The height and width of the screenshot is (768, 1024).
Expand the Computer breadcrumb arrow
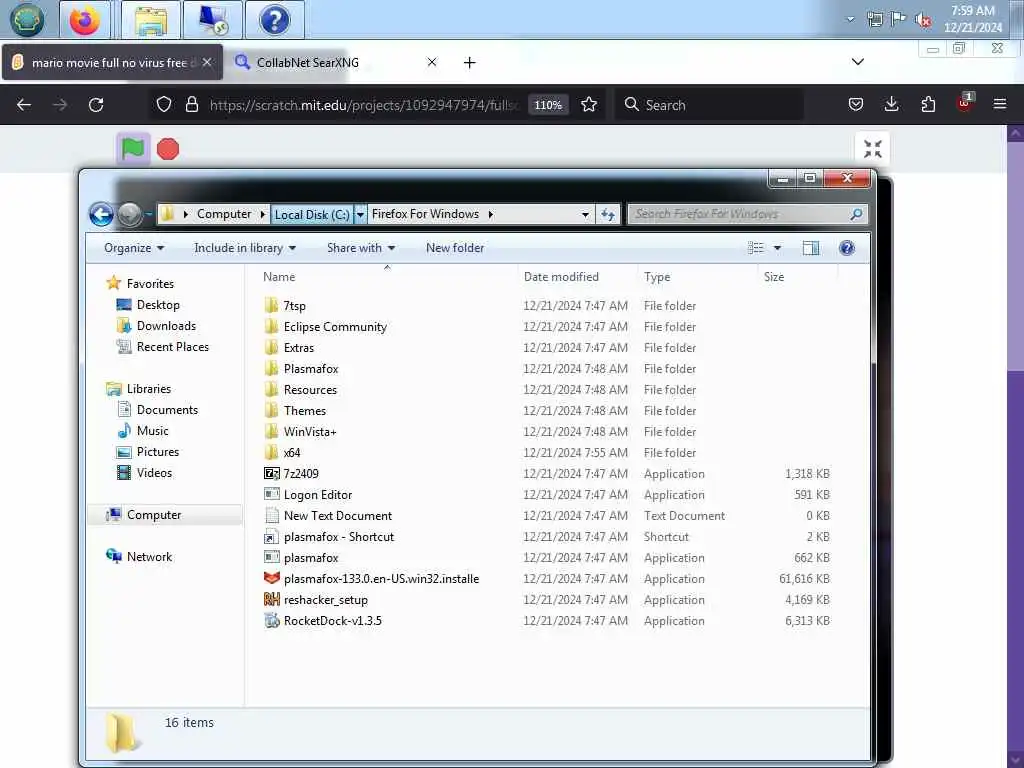pos(263,214)
